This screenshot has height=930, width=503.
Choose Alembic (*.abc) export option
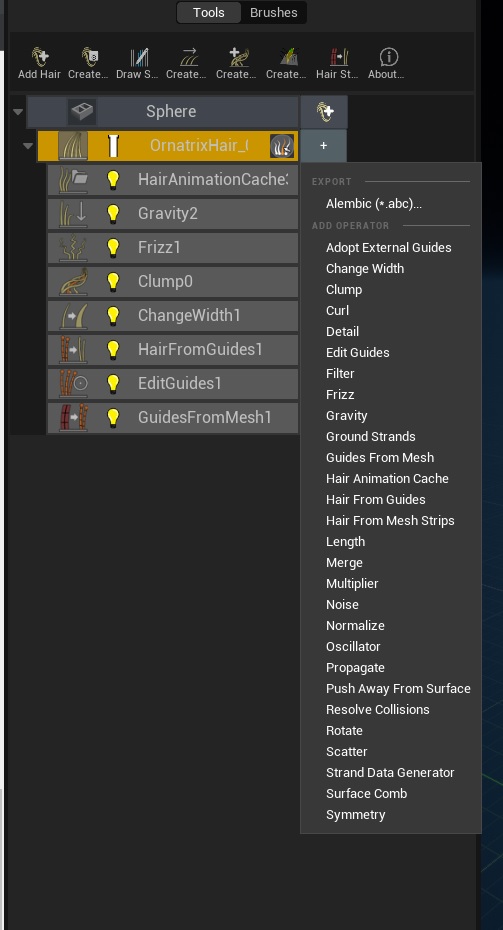tap(374, 203)
